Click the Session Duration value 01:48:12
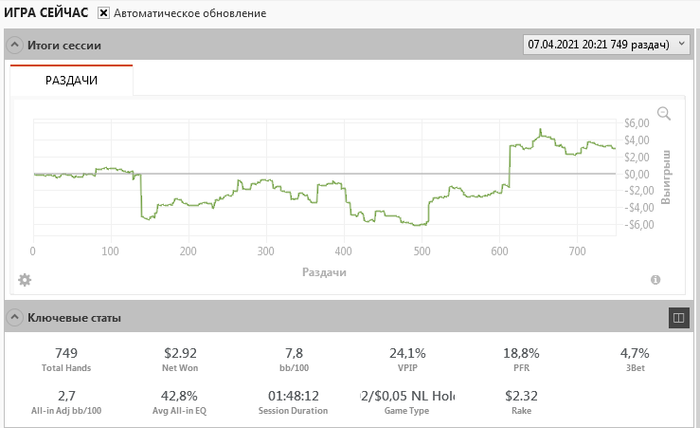700x428 pixels. point(294,395)
